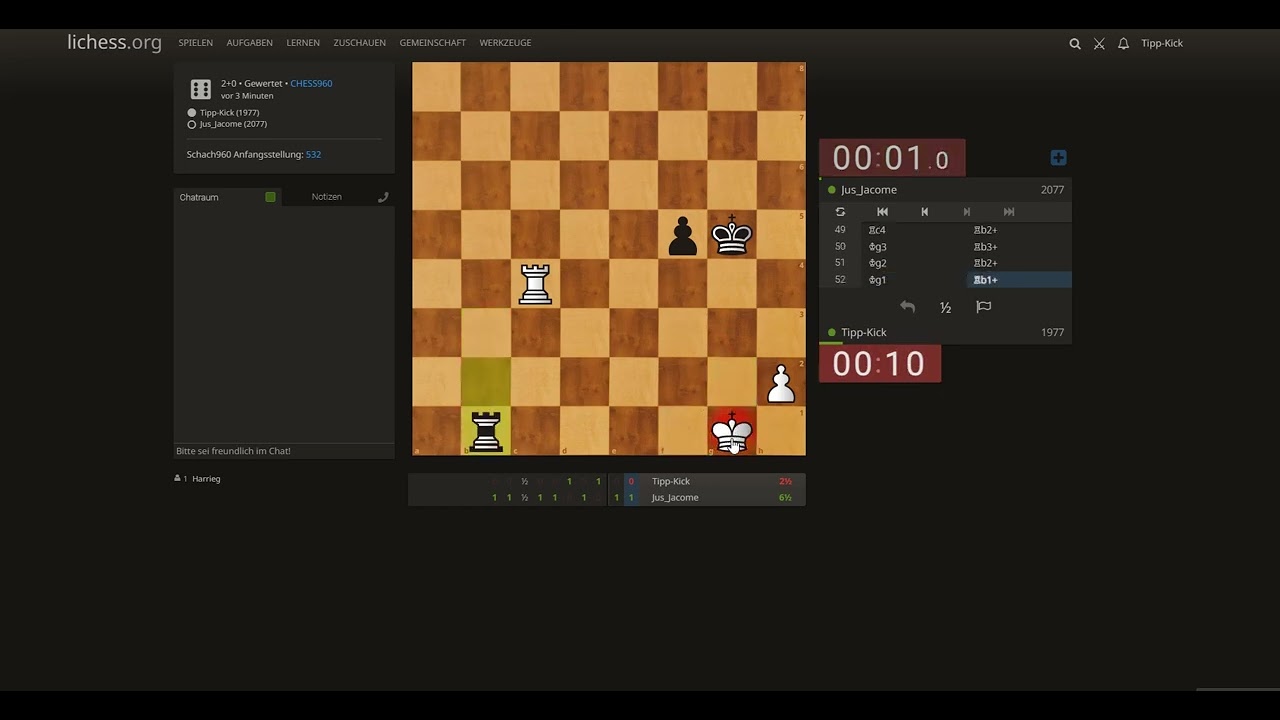Select move 52 Kg1

tap(914, 280)
